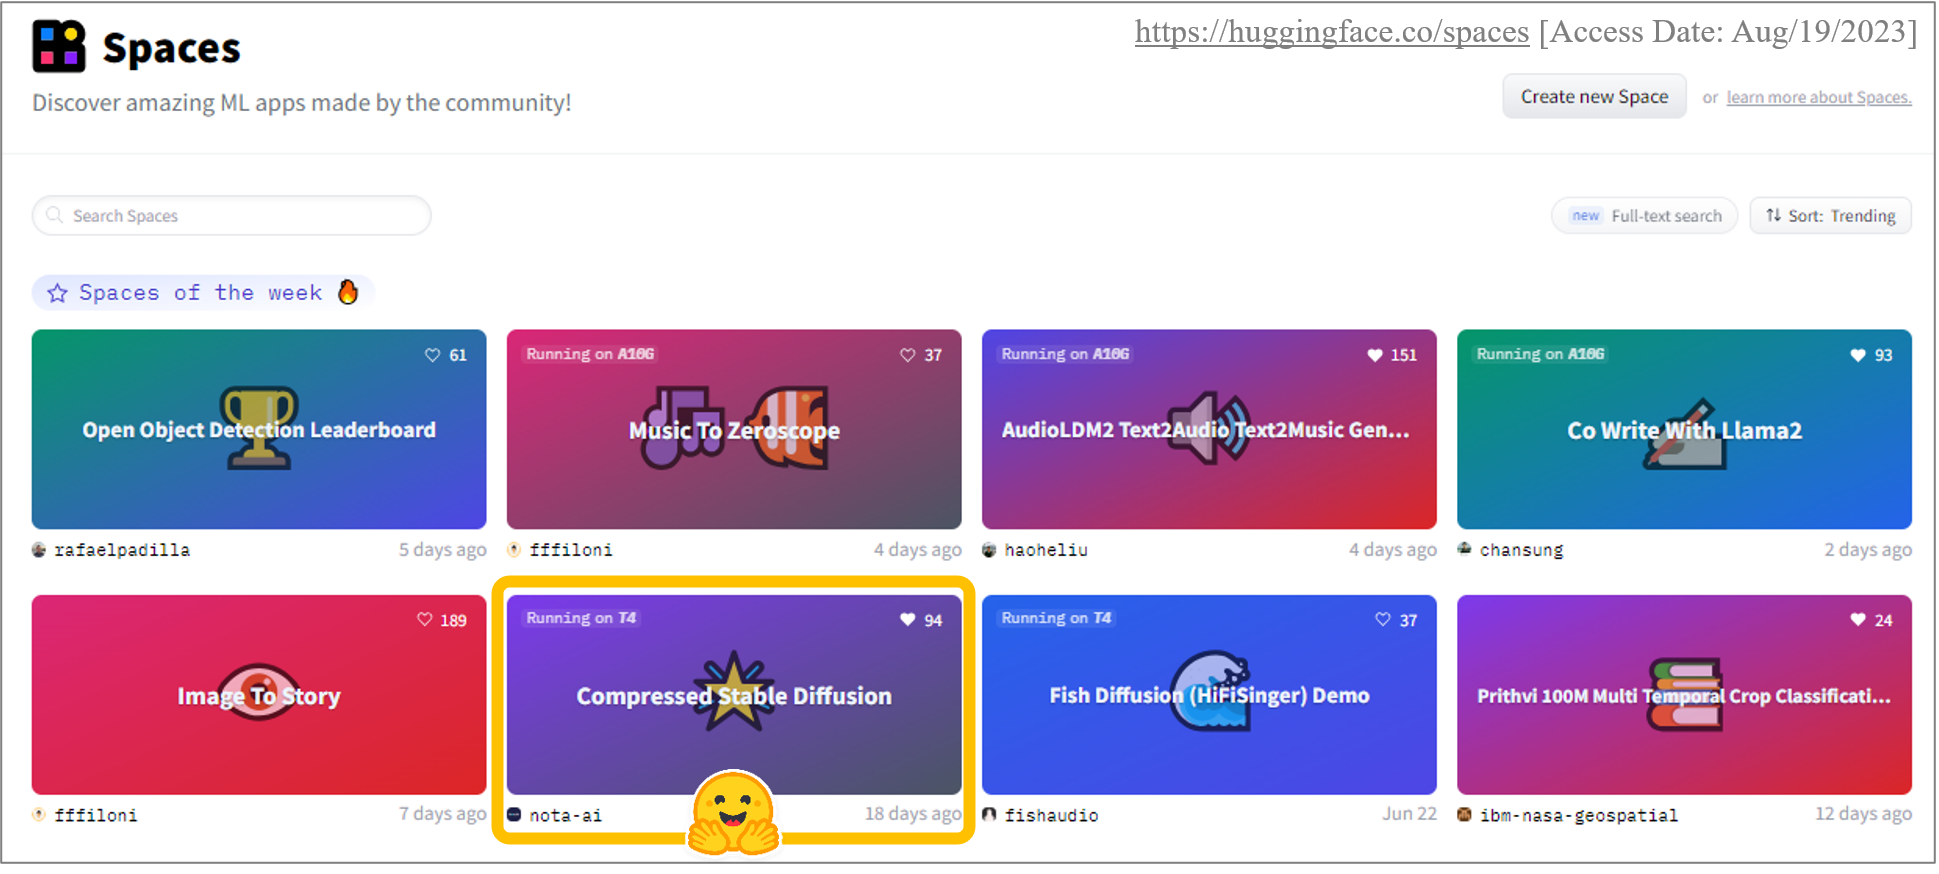Like the Image To Story space

(424, 620)
